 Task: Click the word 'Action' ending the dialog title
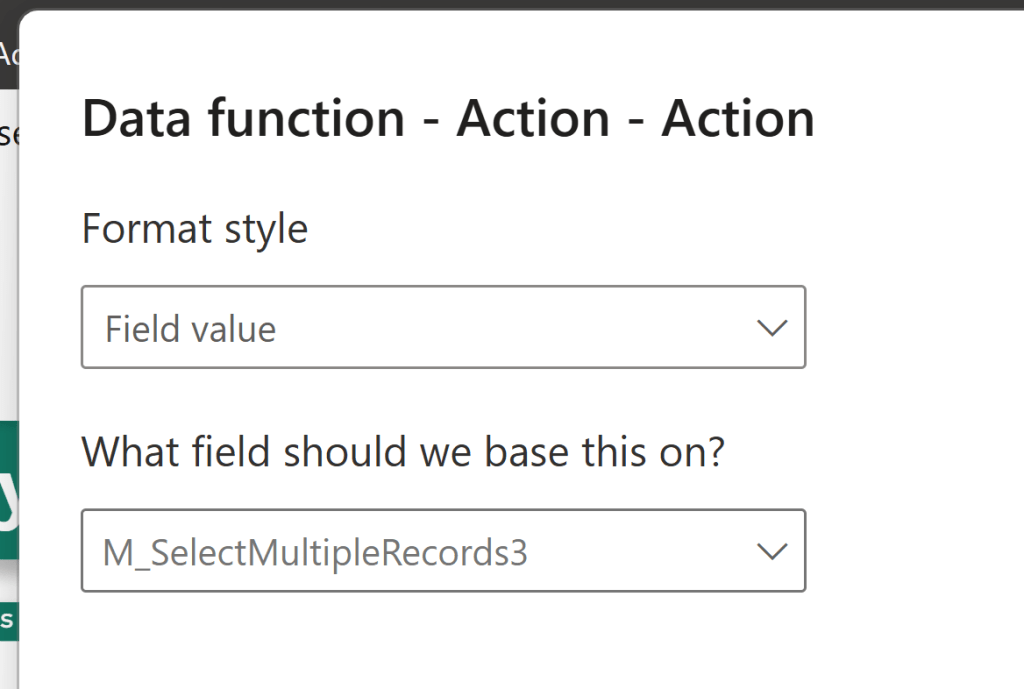click(738, 119)
